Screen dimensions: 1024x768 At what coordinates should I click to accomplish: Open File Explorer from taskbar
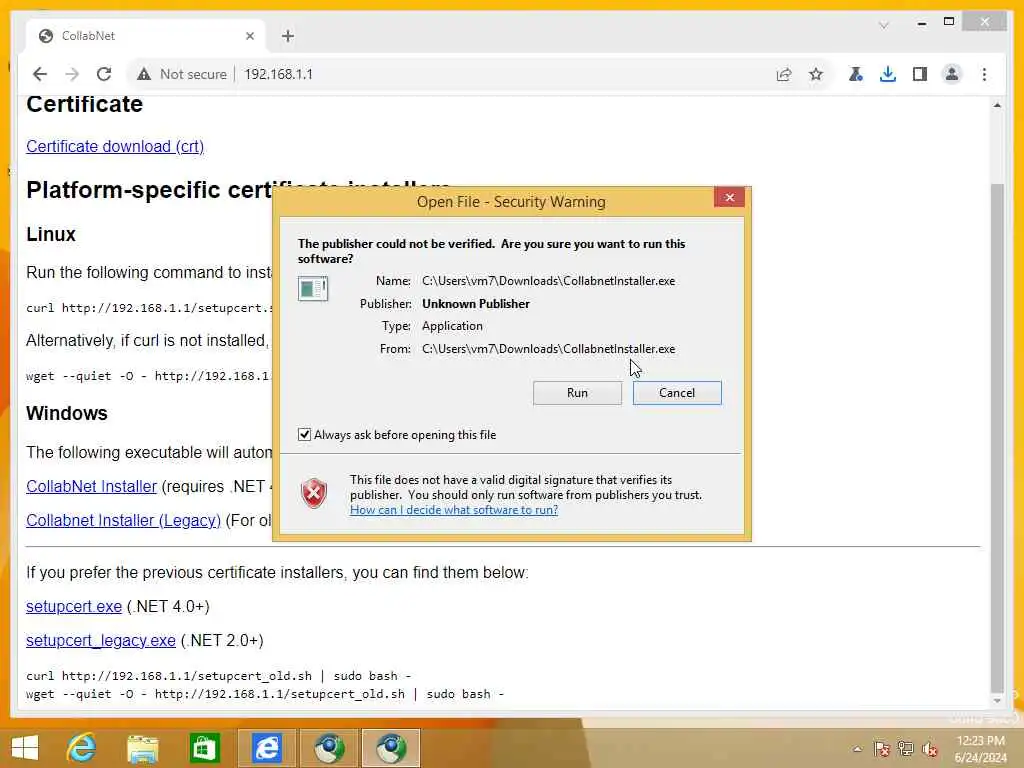coord(142,748)
